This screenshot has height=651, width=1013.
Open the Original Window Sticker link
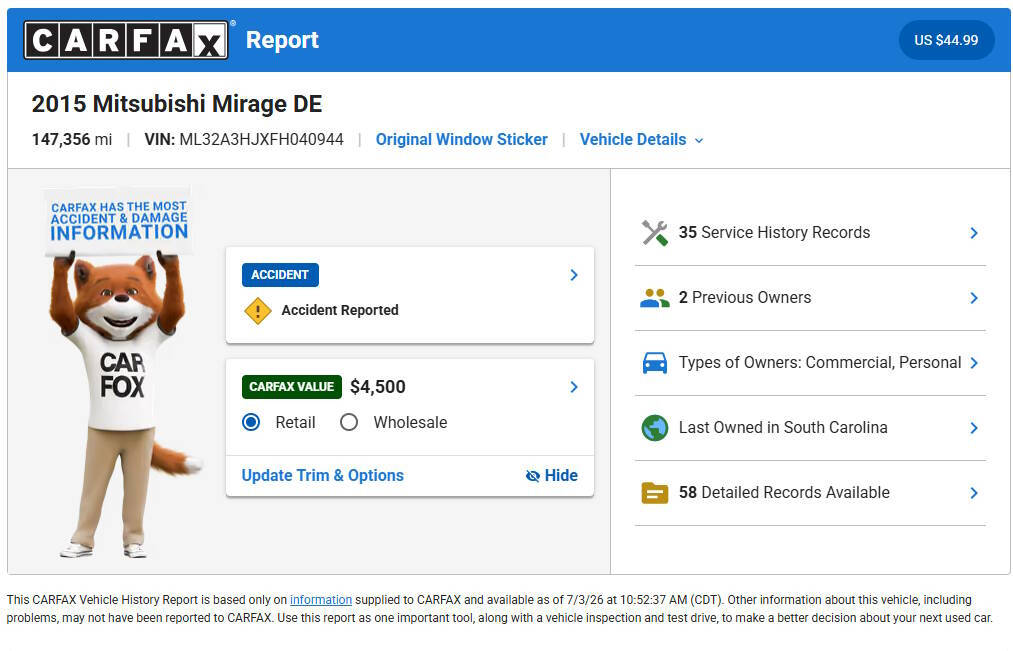point(461,140)
